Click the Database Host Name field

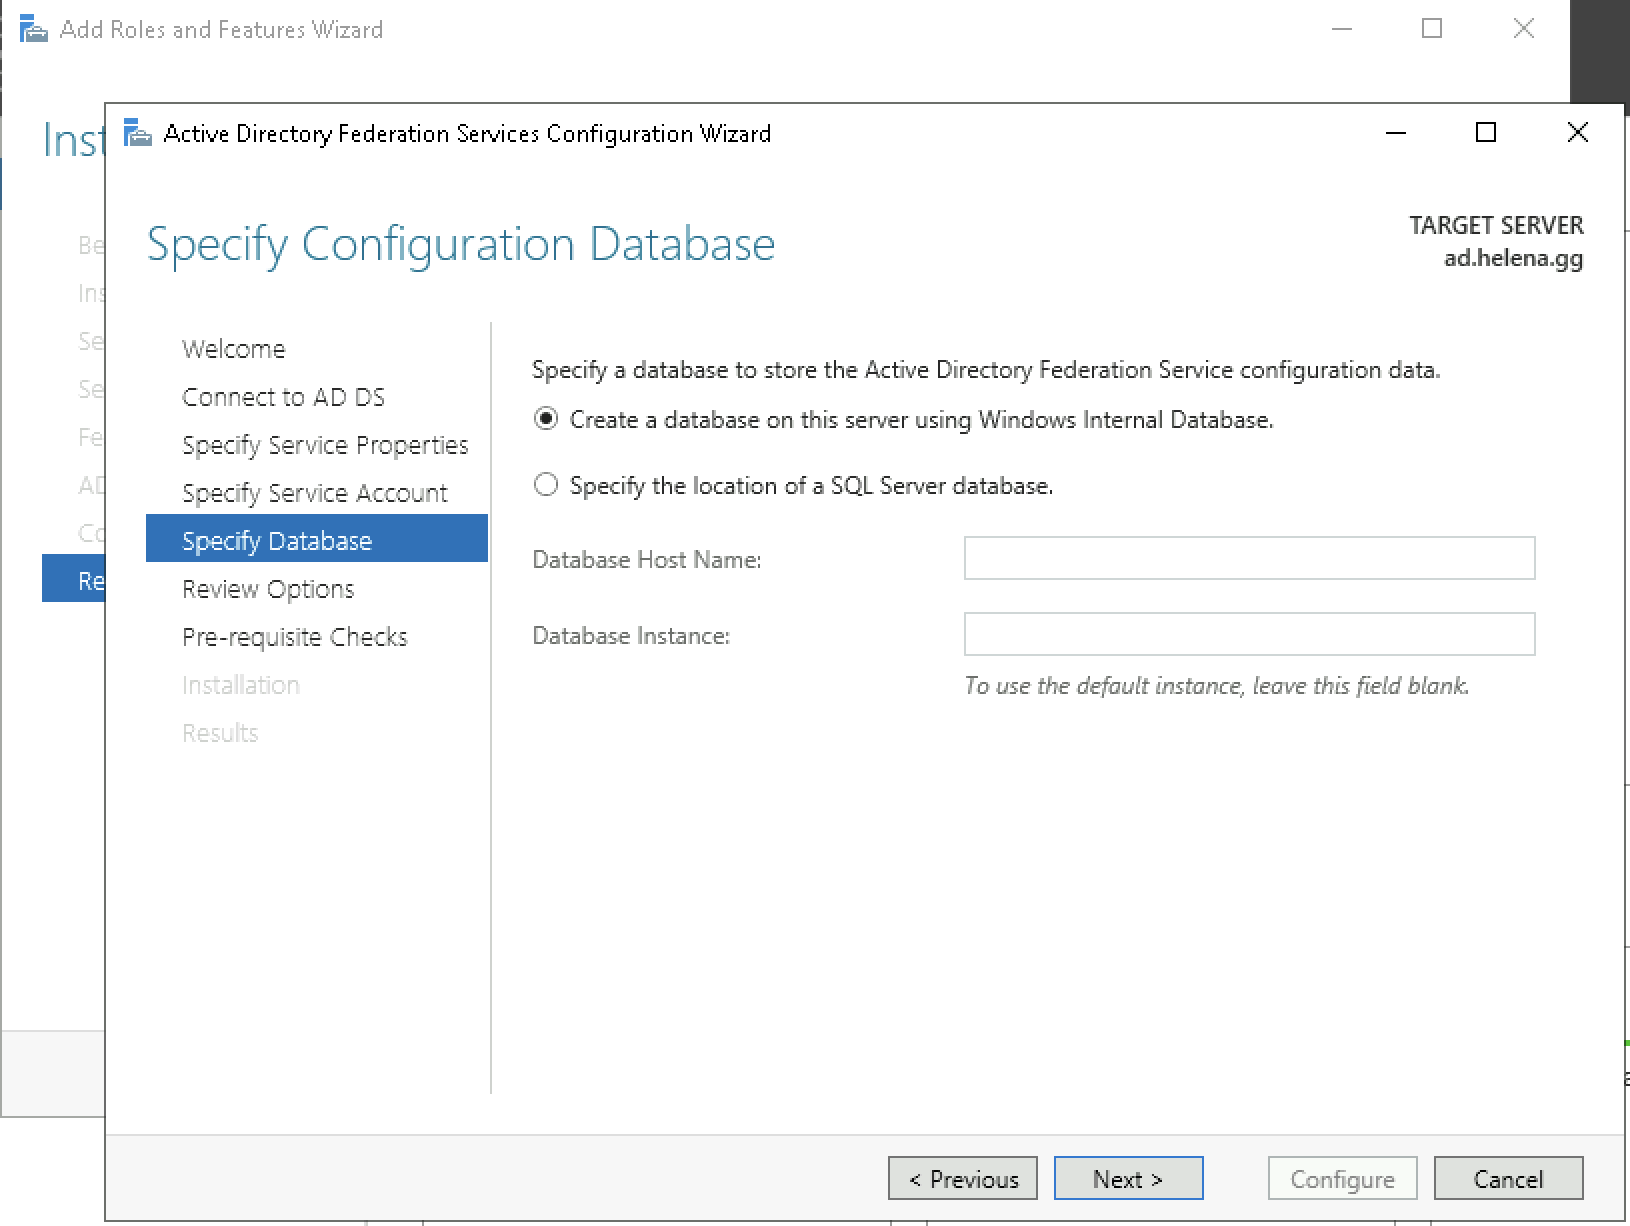coord(1249,558)
